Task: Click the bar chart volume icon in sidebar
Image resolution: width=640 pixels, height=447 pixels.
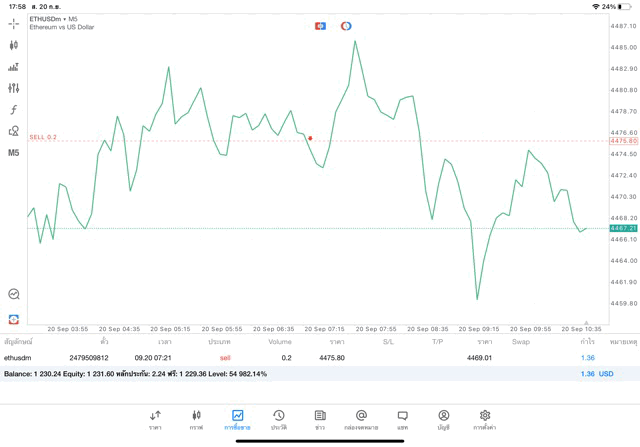Action: pyautogui.click(x=14, y=67)
